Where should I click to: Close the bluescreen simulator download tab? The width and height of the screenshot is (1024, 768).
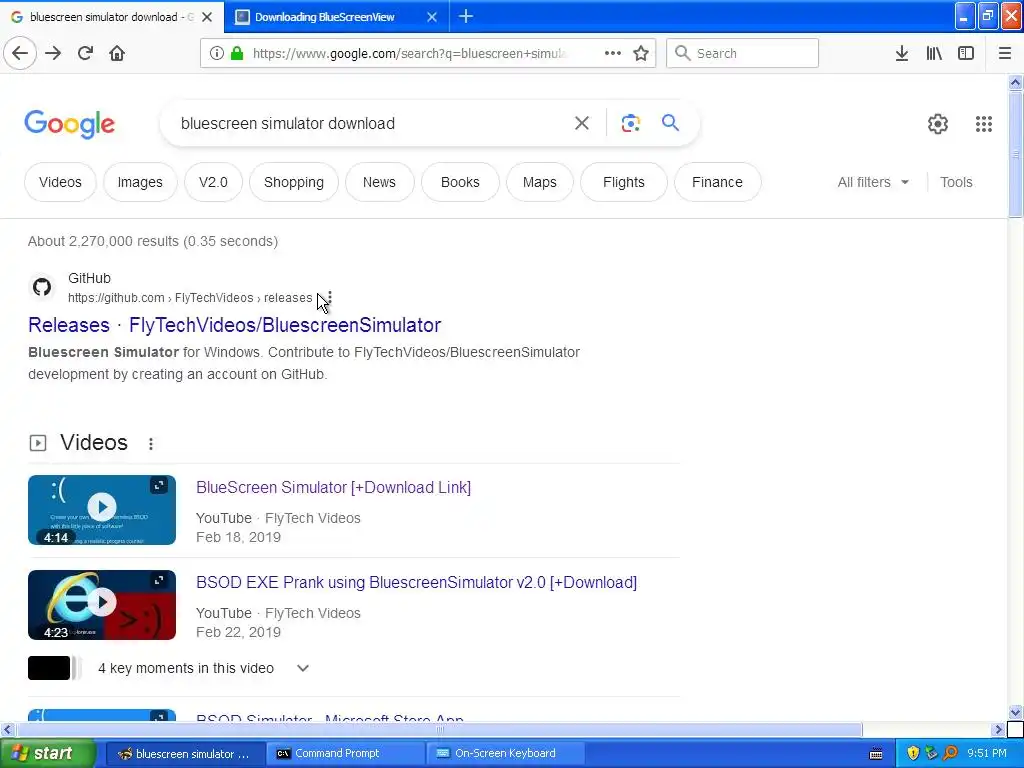(207, 17)
